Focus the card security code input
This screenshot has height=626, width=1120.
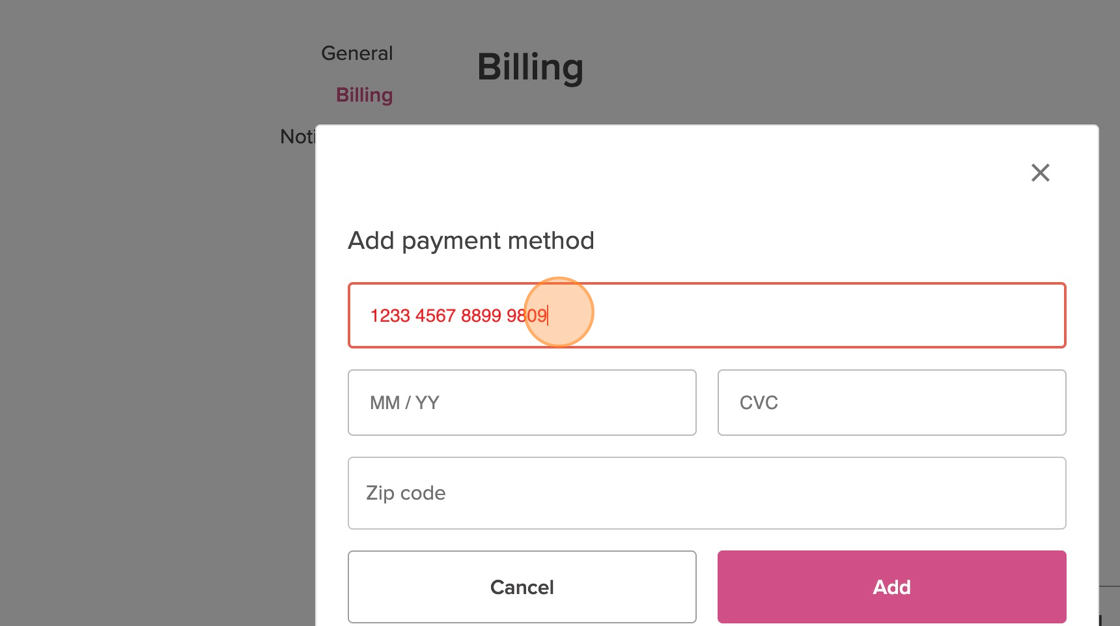[x=891, y=403]
